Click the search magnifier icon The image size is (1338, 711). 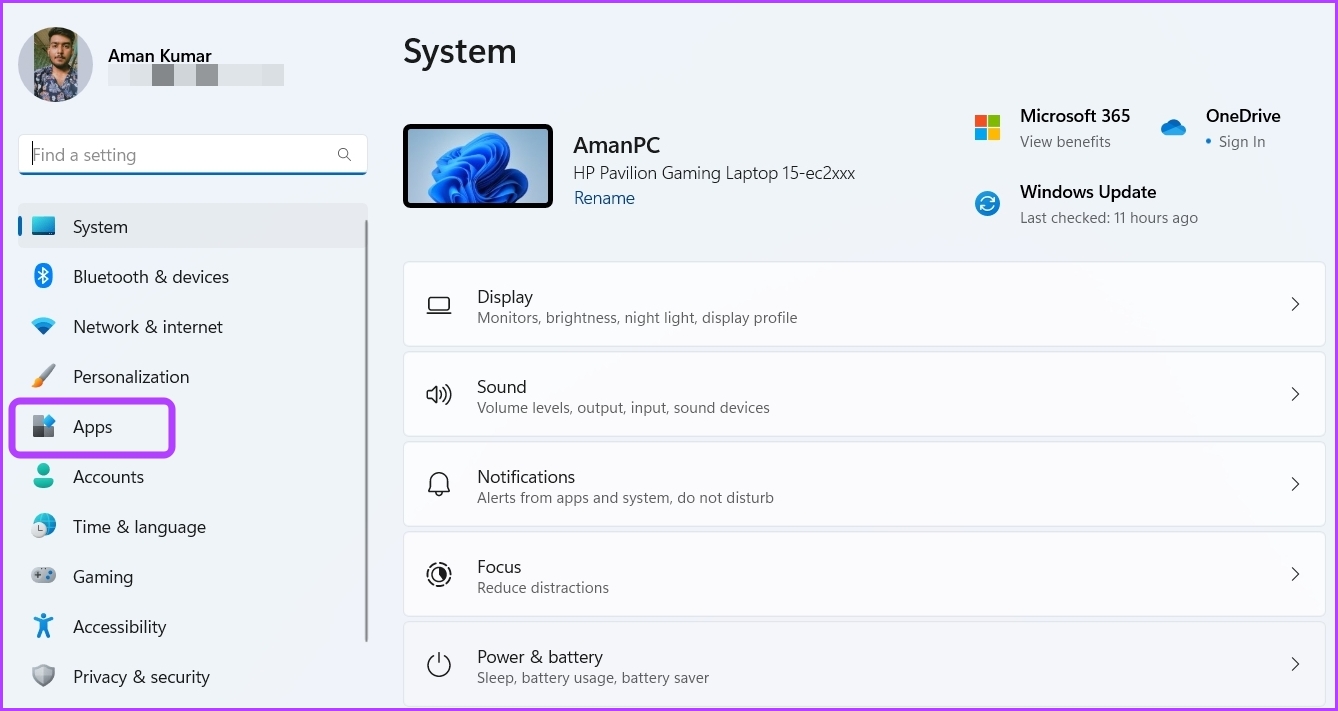[x=344, y=155]
